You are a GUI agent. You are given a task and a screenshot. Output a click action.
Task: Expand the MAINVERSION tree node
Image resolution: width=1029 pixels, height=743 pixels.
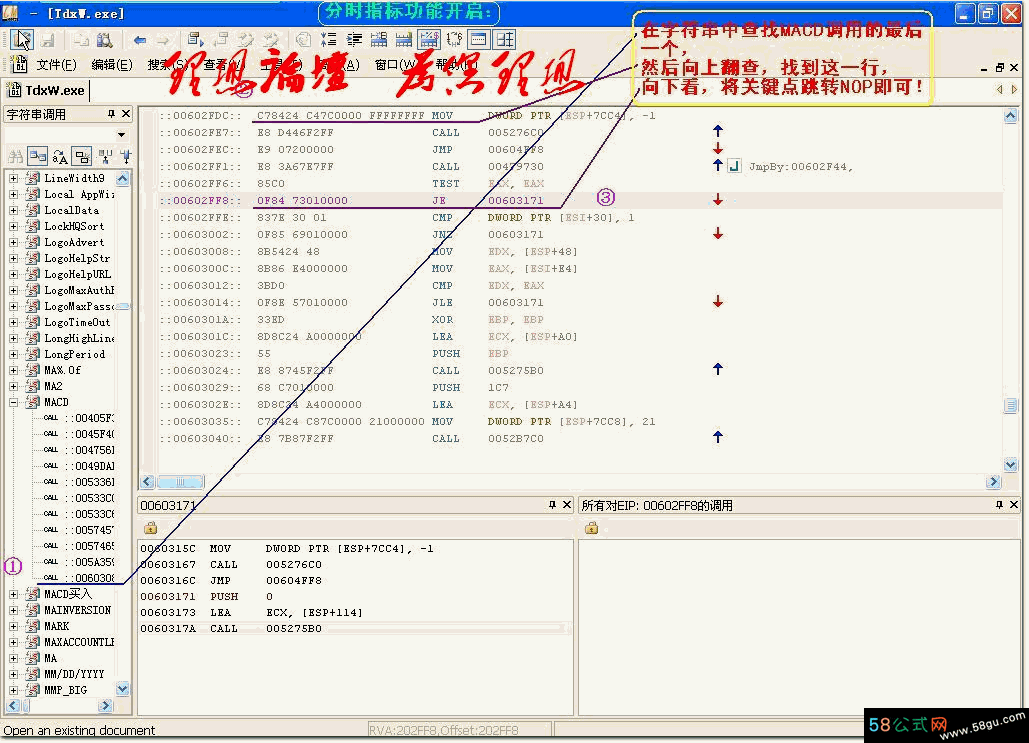(13, 610)
